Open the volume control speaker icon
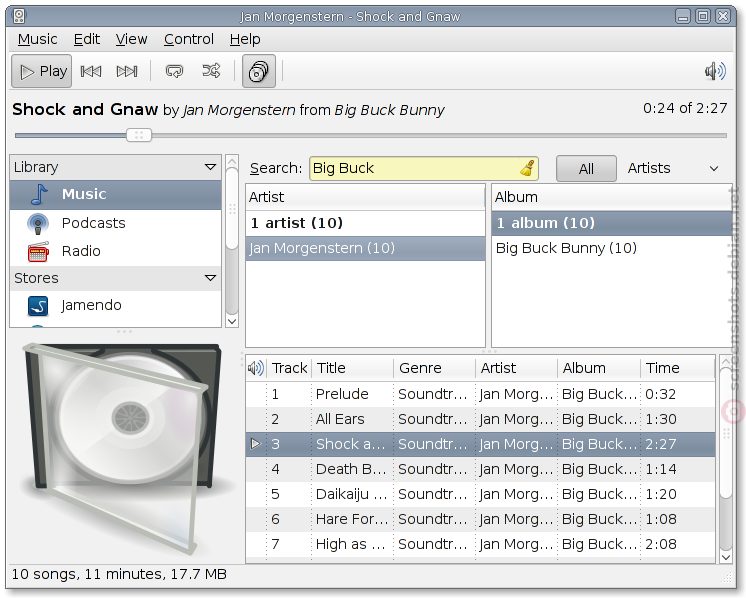 715,71
